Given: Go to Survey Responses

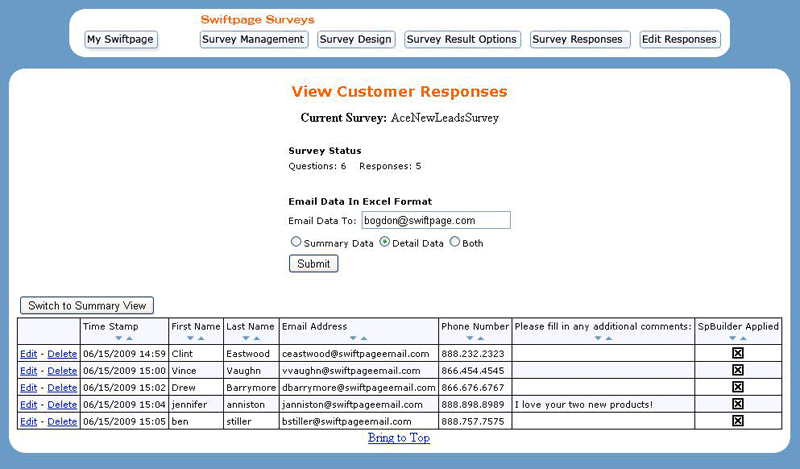Looking at the screenshot, I should click(x=580, y=39).
